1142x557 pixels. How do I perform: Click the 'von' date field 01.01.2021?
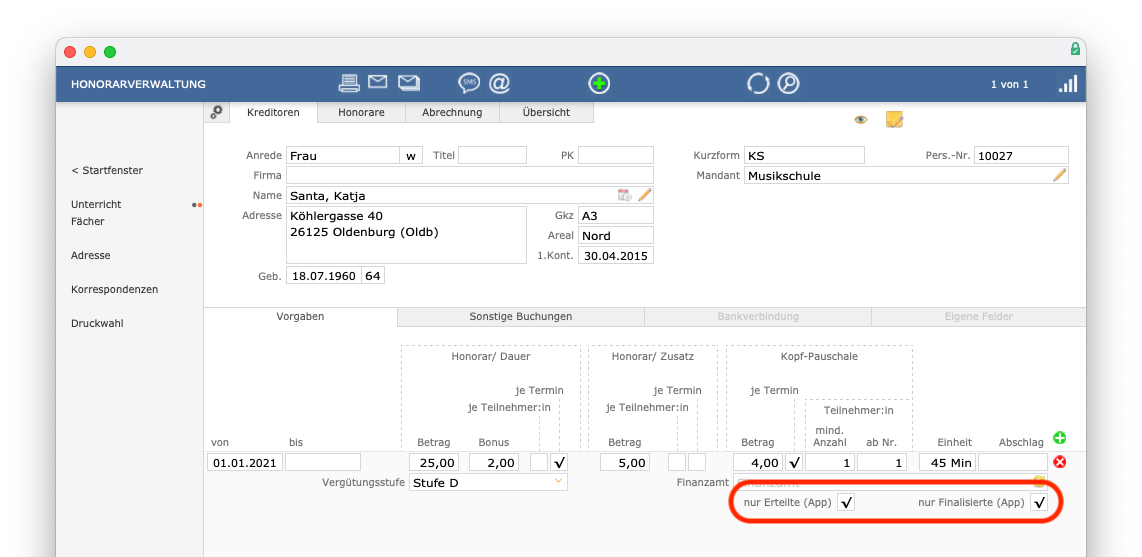[245, 462]
